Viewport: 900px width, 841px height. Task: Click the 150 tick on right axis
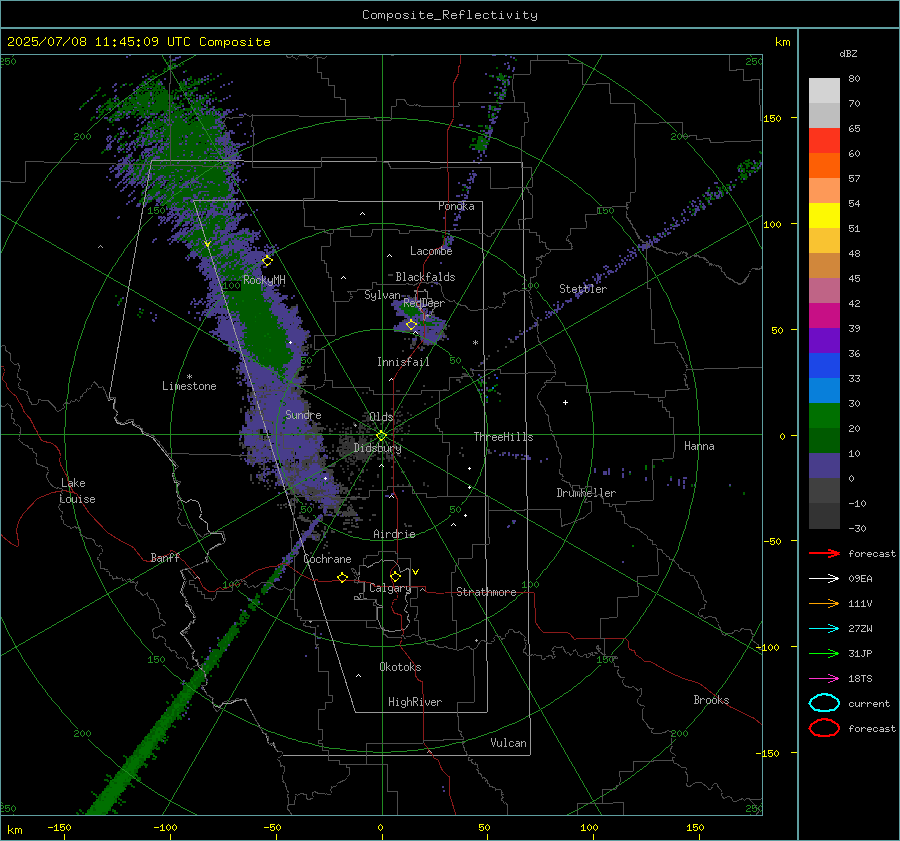[x=772, y=118]
